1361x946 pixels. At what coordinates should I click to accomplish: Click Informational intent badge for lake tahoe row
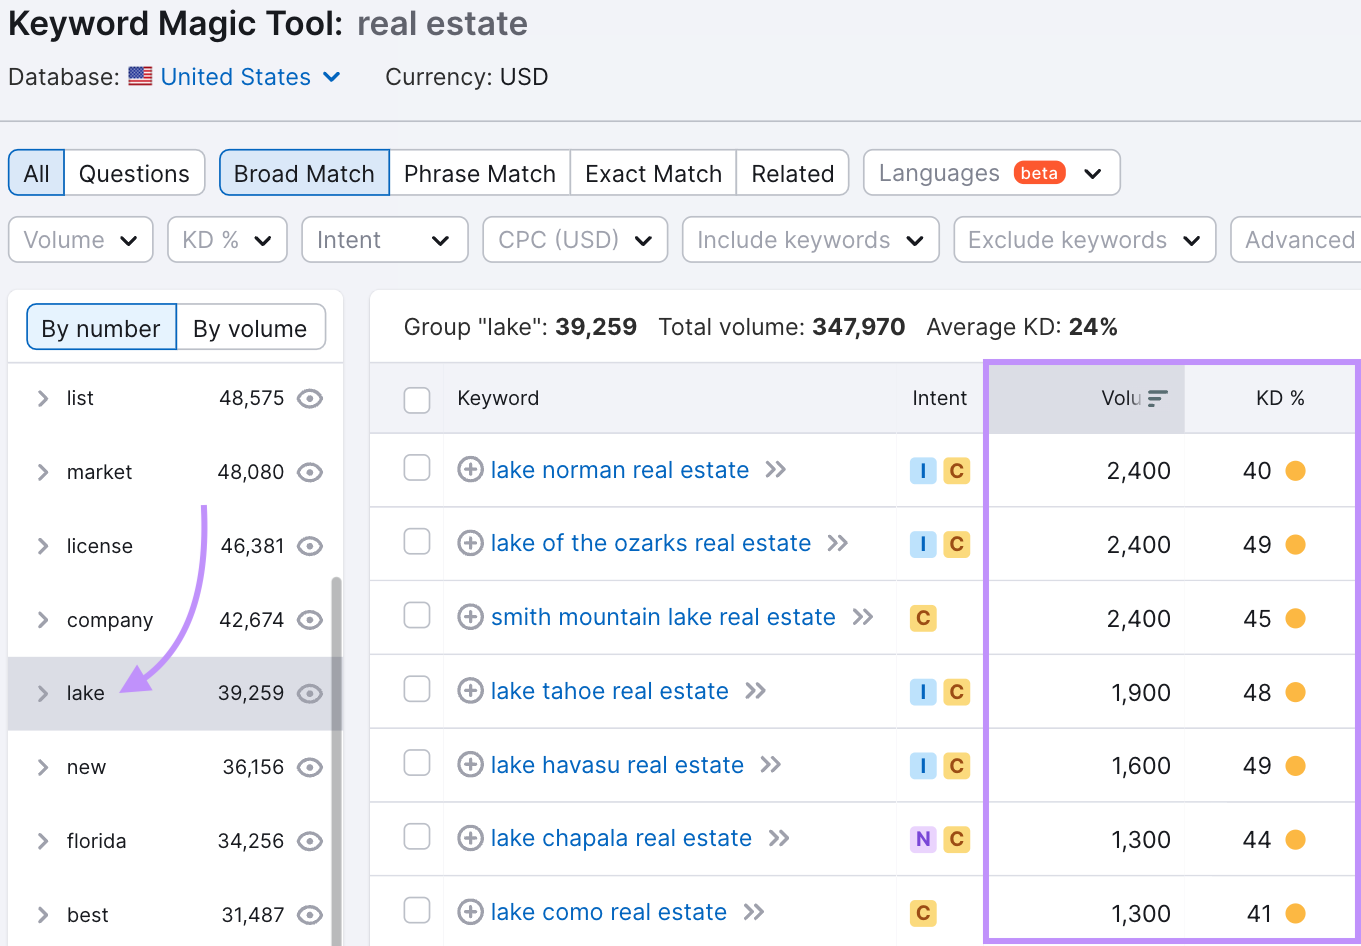[923, 692]
